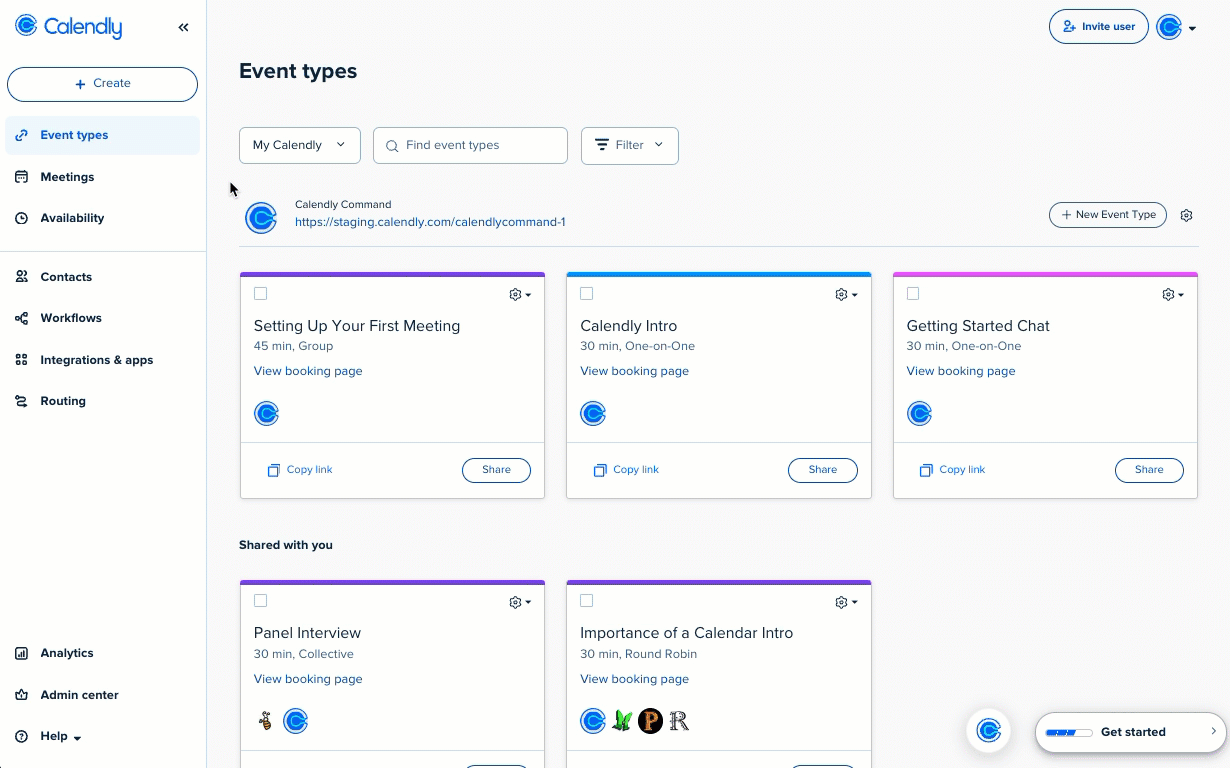Image resolution: width=1230 pixels, height=768 pixels.
Task: Select checkbox on Importance of a Calendar Intro card
Action: pyautogui.click(x=587, y=601)
